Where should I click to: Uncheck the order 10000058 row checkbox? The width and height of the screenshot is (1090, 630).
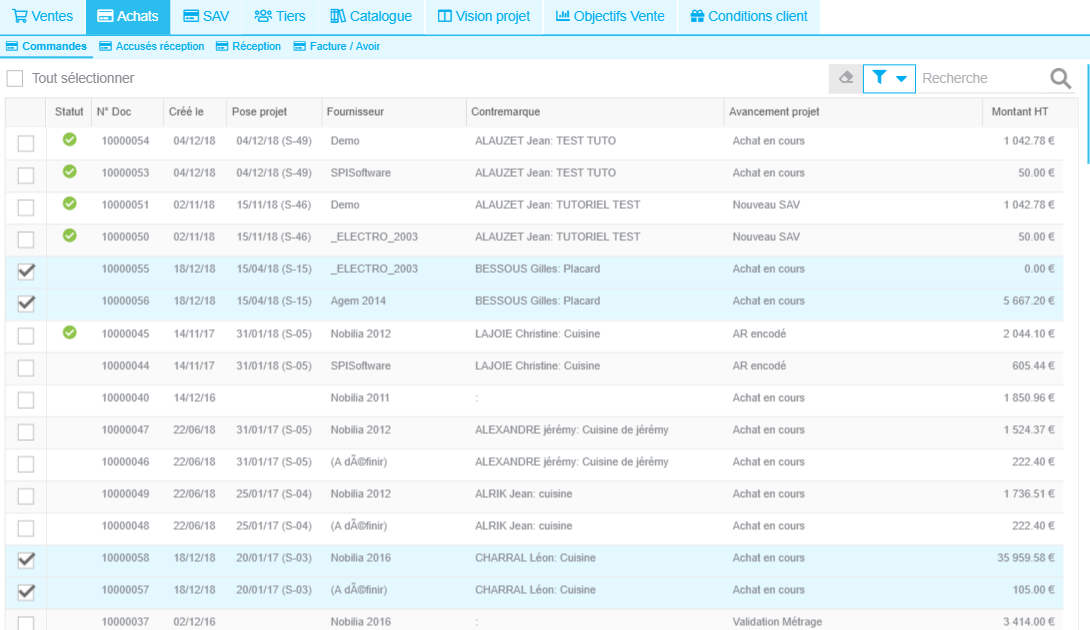pyautogui.click(x=26, y=560)
